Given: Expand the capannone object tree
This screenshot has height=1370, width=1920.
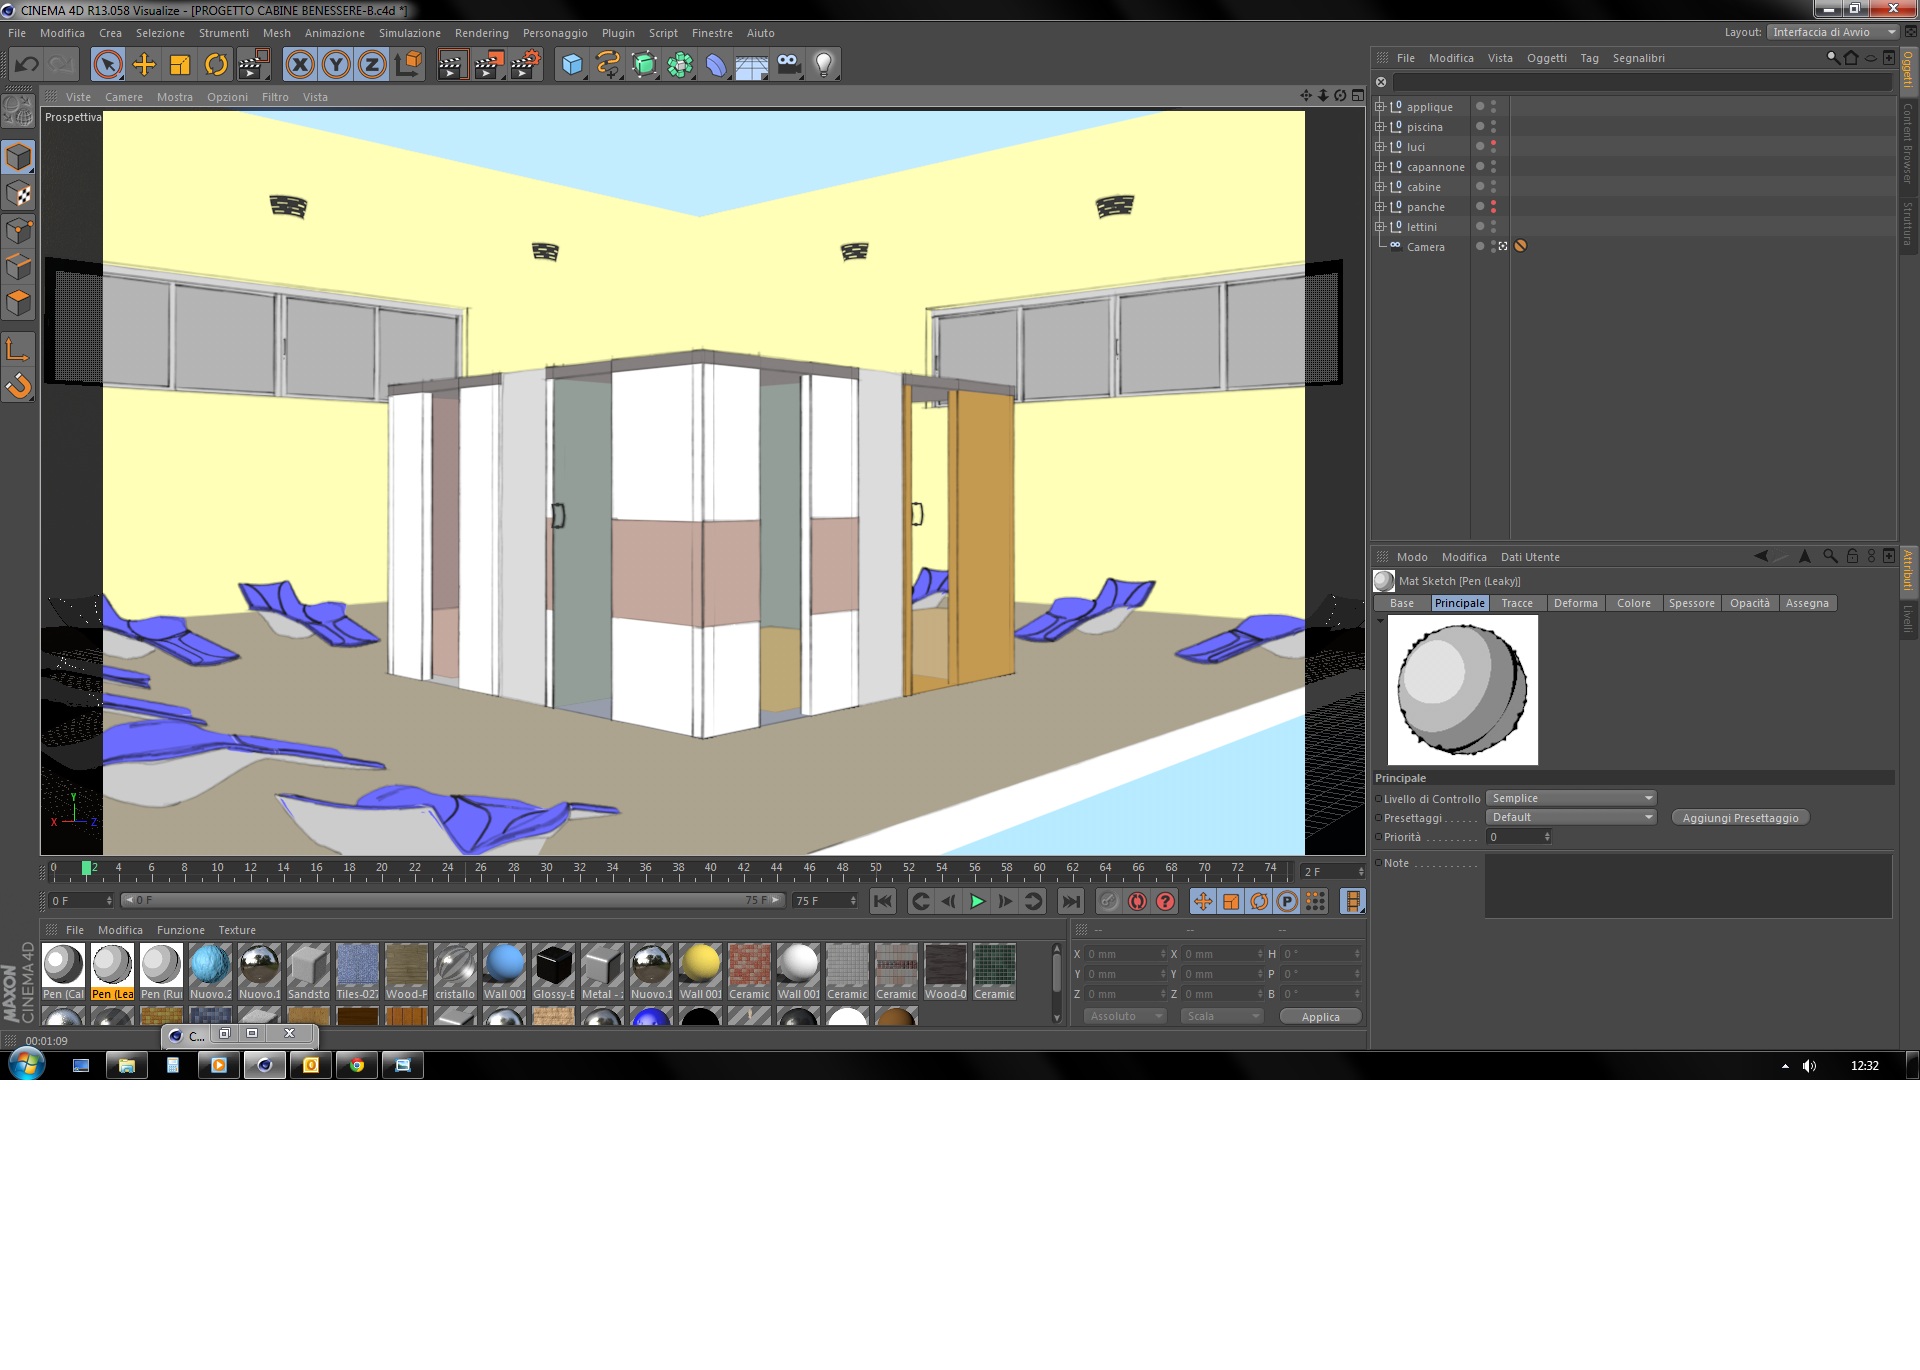Looking at the screenshot, I should tap(1380, 167).
